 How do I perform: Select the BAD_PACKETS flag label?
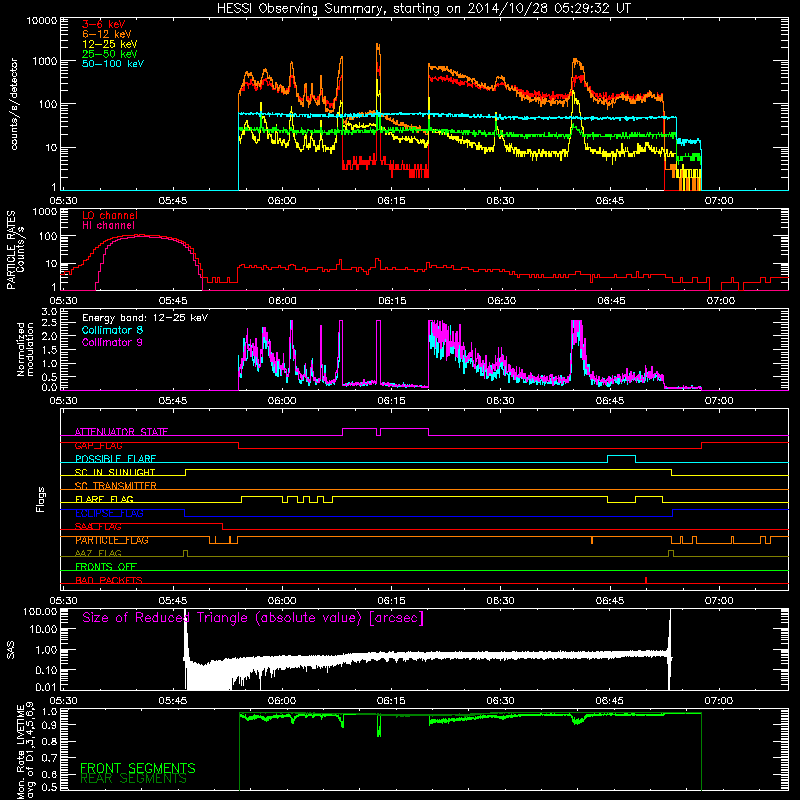(109, 580)
